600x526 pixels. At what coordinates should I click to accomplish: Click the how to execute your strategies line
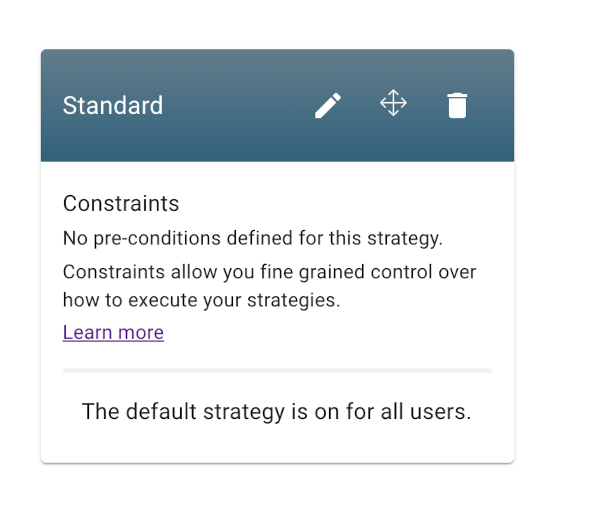pyautogui.click(x=201, y=300)
